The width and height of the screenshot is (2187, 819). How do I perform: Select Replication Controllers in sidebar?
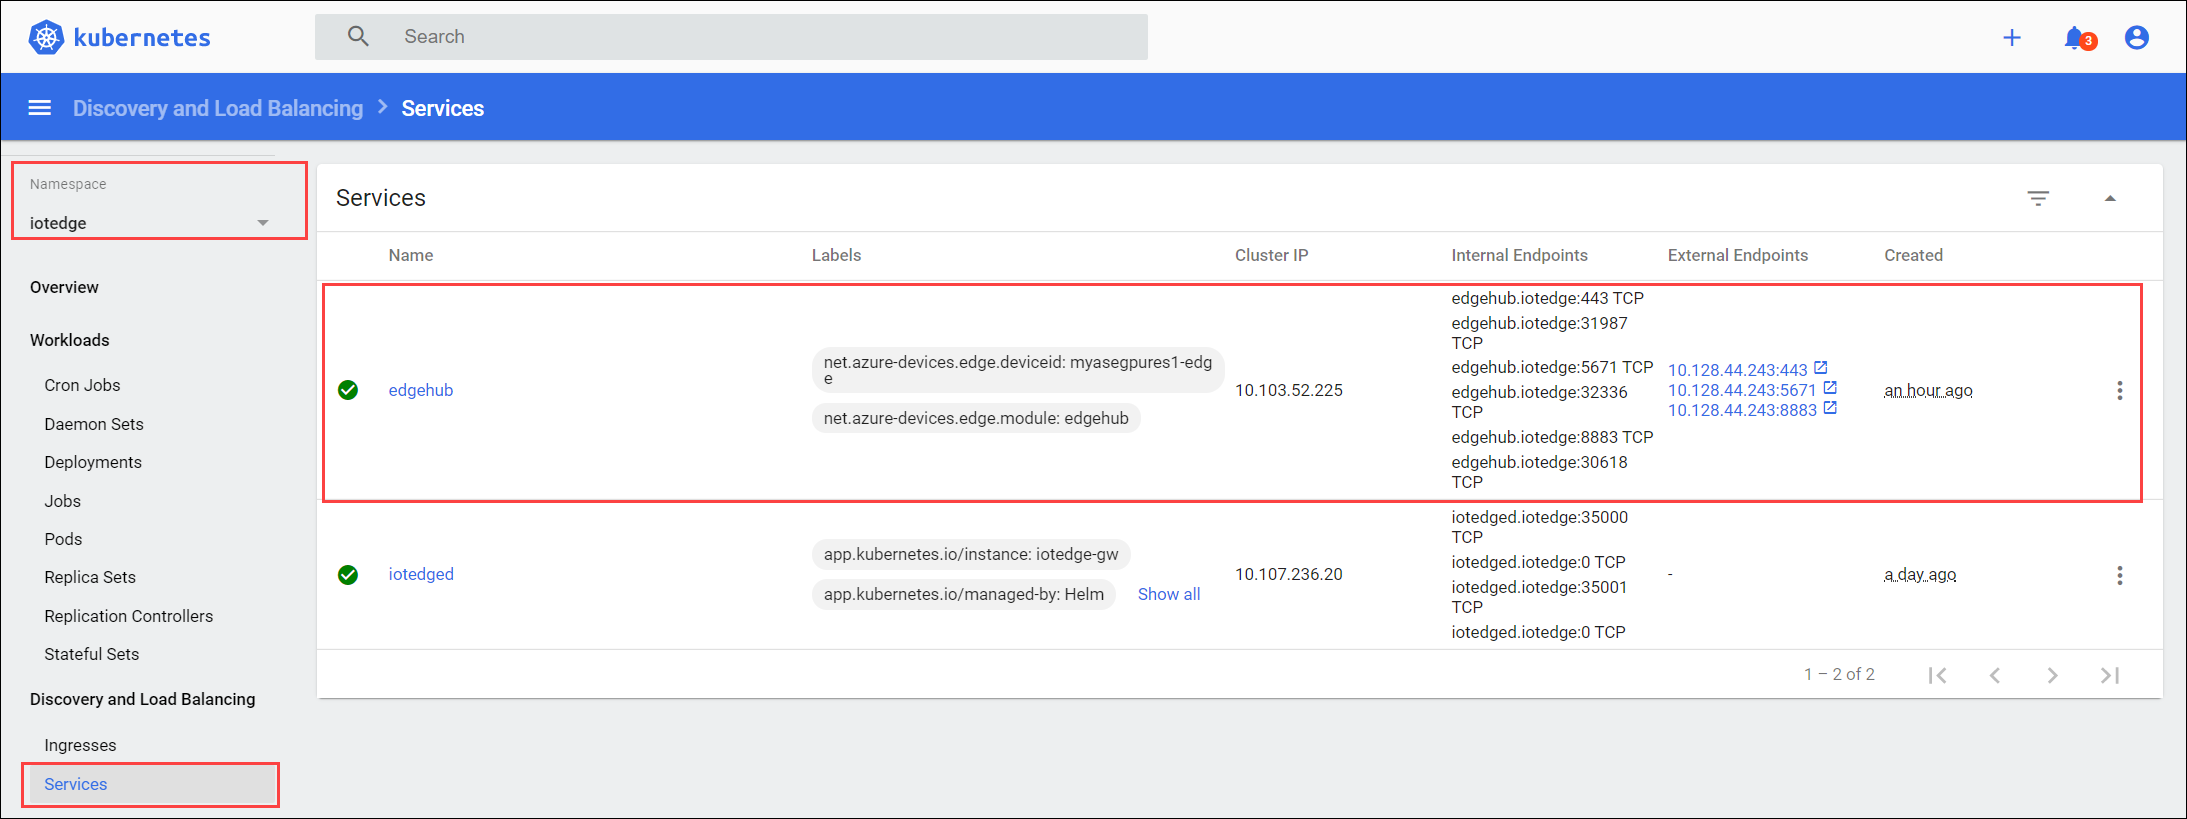pos(129,616)
